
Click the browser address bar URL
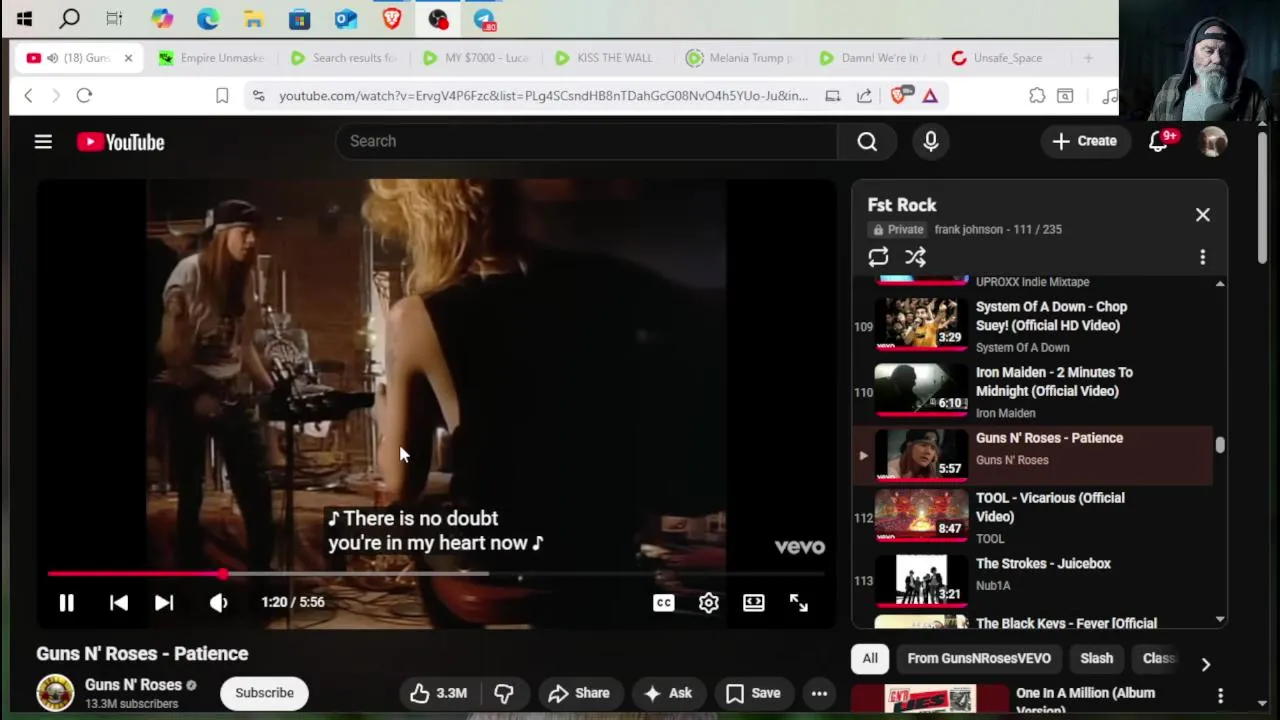[x=543, y=96]
